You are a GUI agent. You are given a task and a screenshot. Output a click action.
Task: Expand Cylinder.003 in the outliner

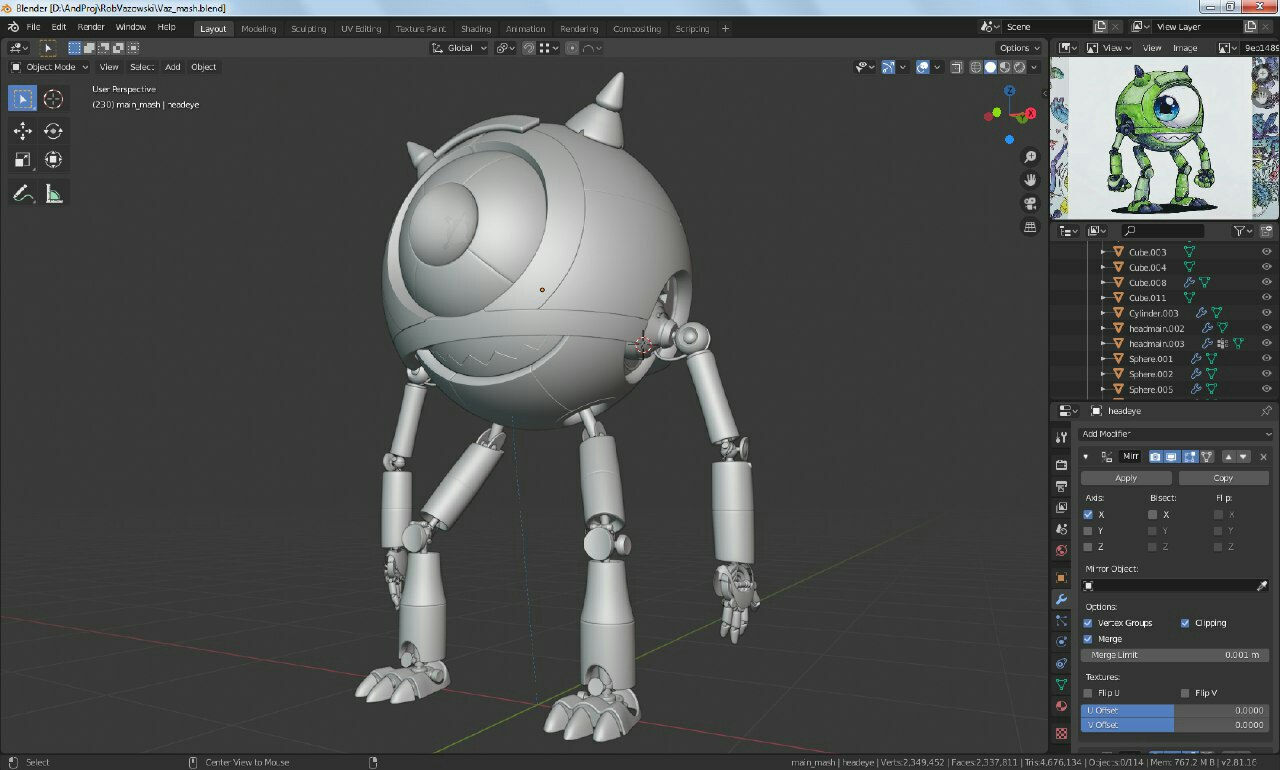(1104, 313)
